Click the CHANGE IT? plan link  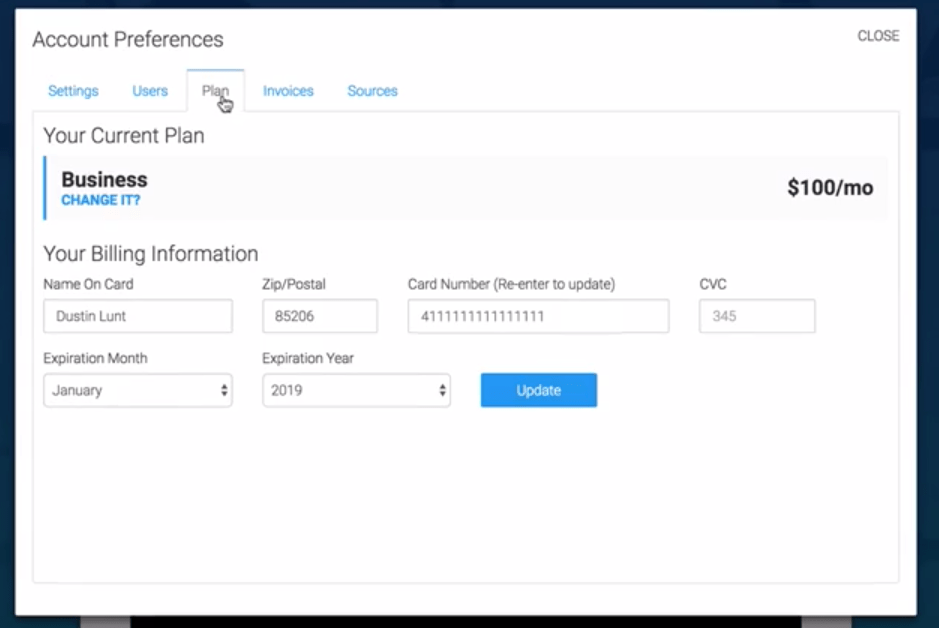101,200
